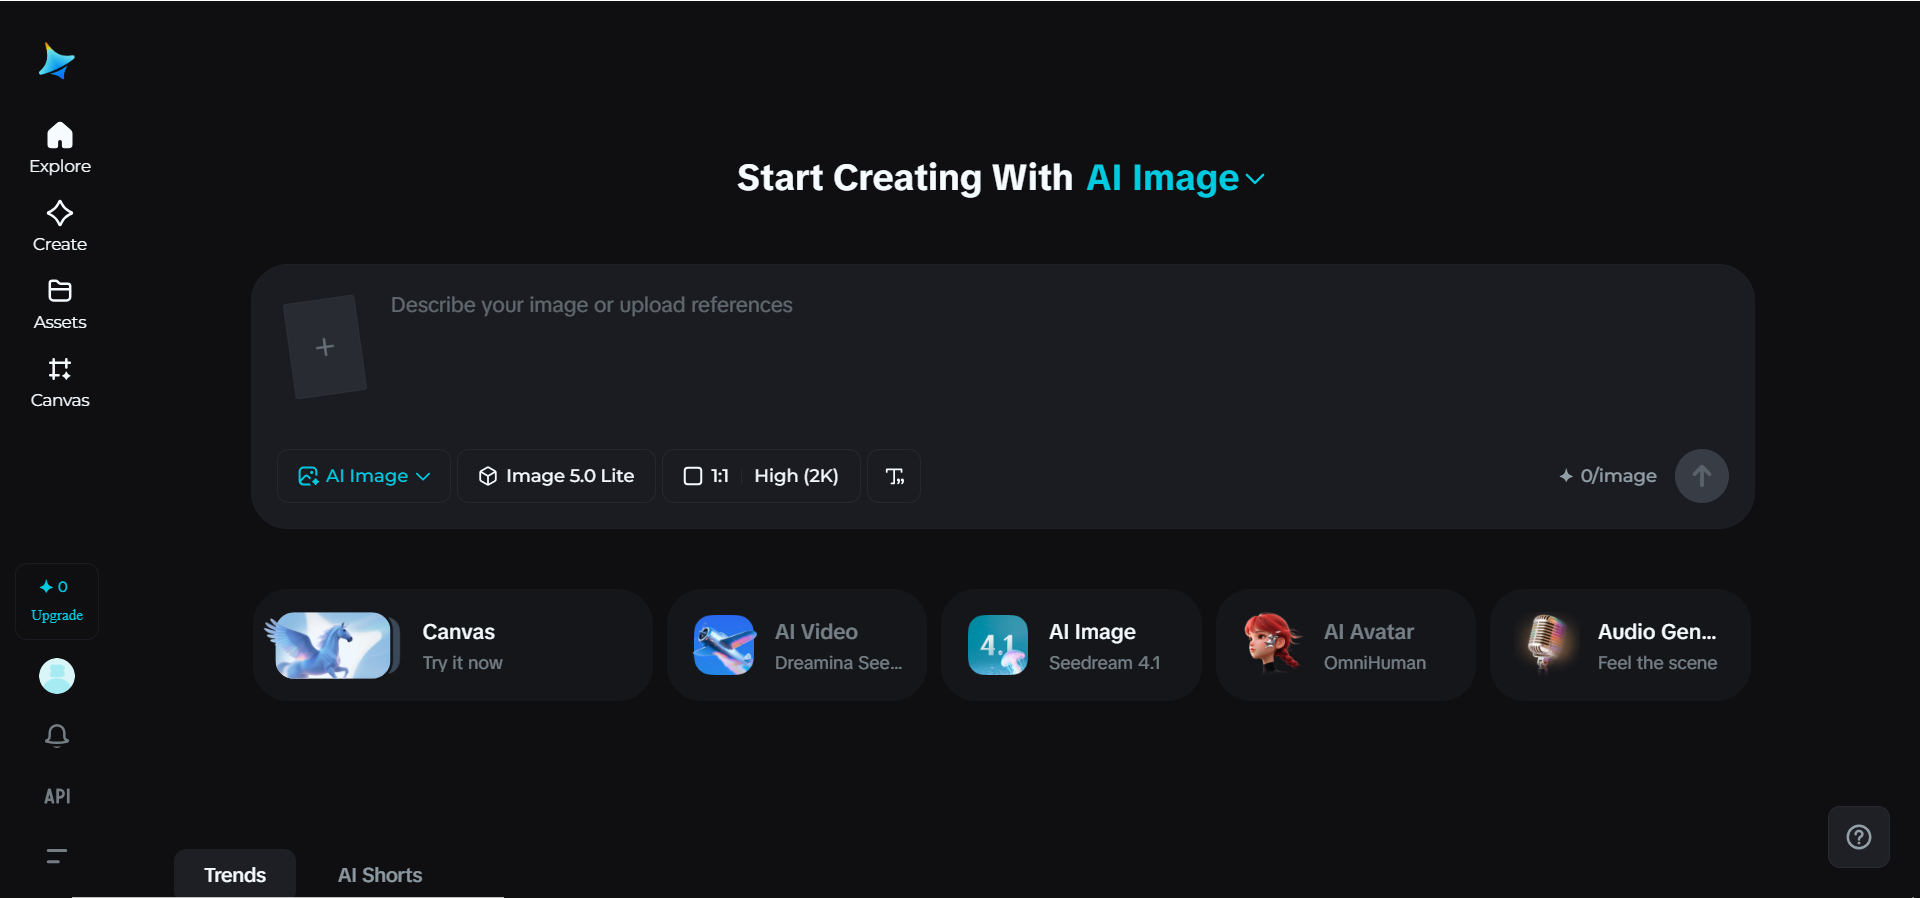
Task: Open the Canvas editor from sidebar
Action: (x=60, y=382)
